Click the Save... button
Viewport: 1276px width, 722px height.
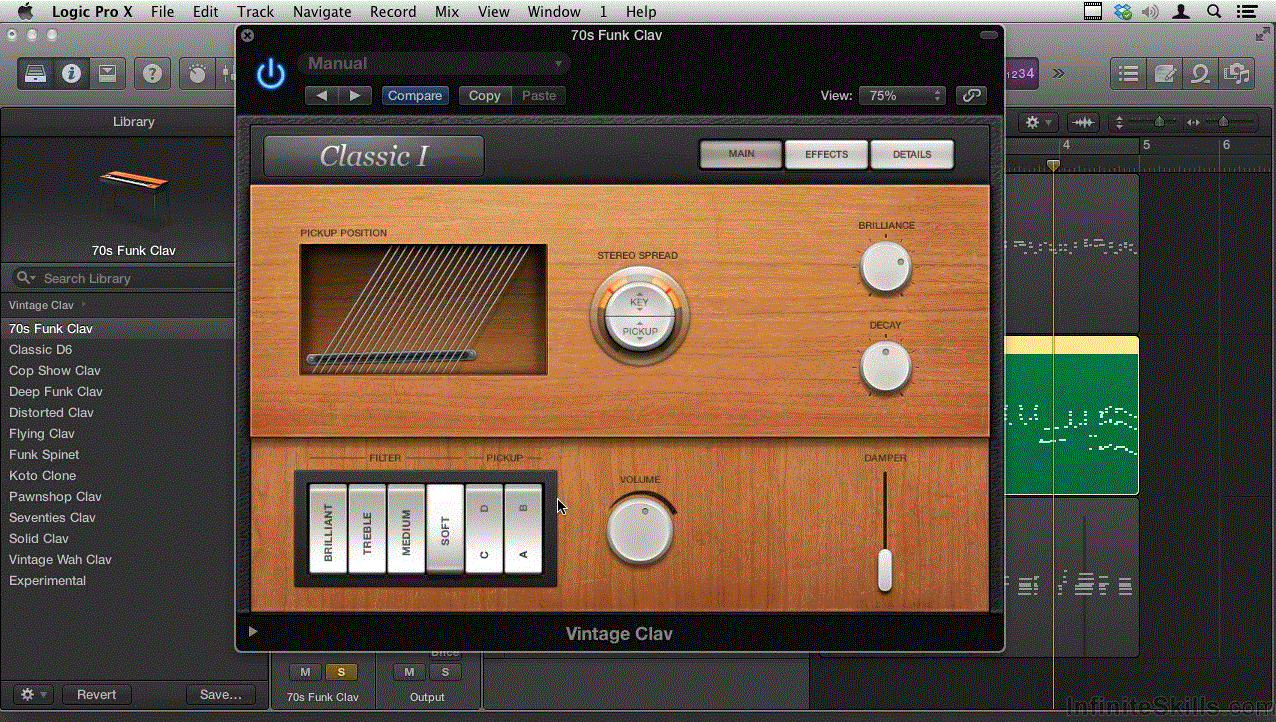click(x=221, y=694)
